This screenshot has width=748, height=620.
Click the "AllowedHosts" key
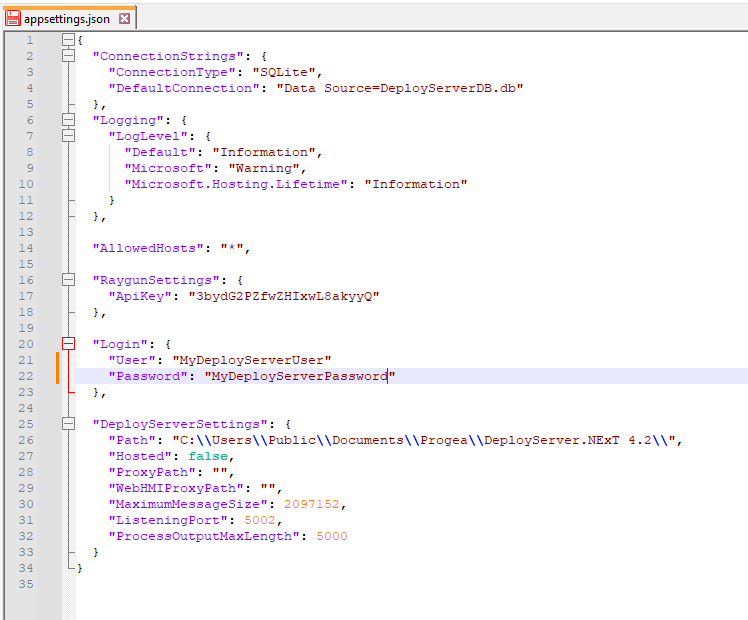(148, 248)
